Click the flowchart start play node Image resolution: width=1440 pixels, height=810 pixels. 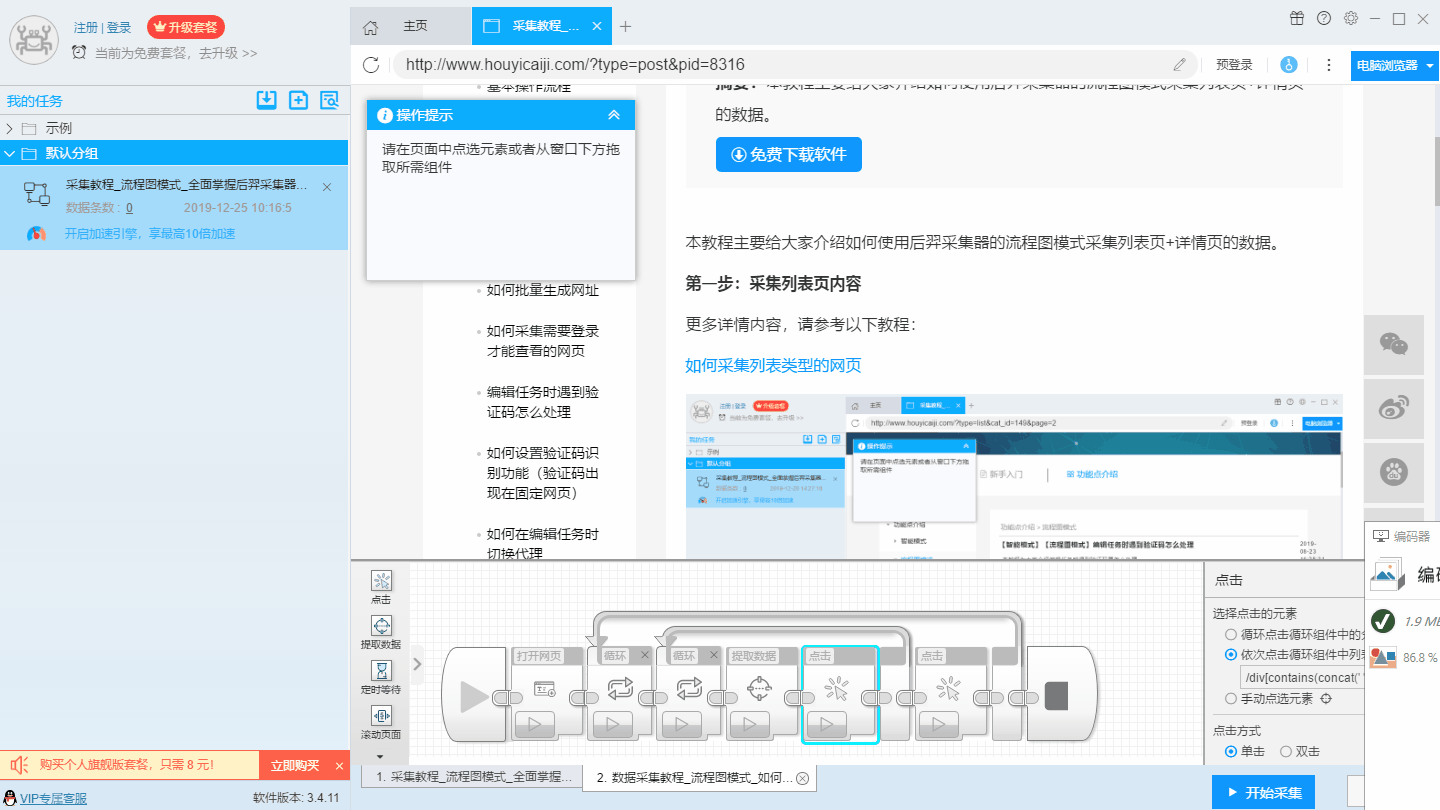coord(475,696)
